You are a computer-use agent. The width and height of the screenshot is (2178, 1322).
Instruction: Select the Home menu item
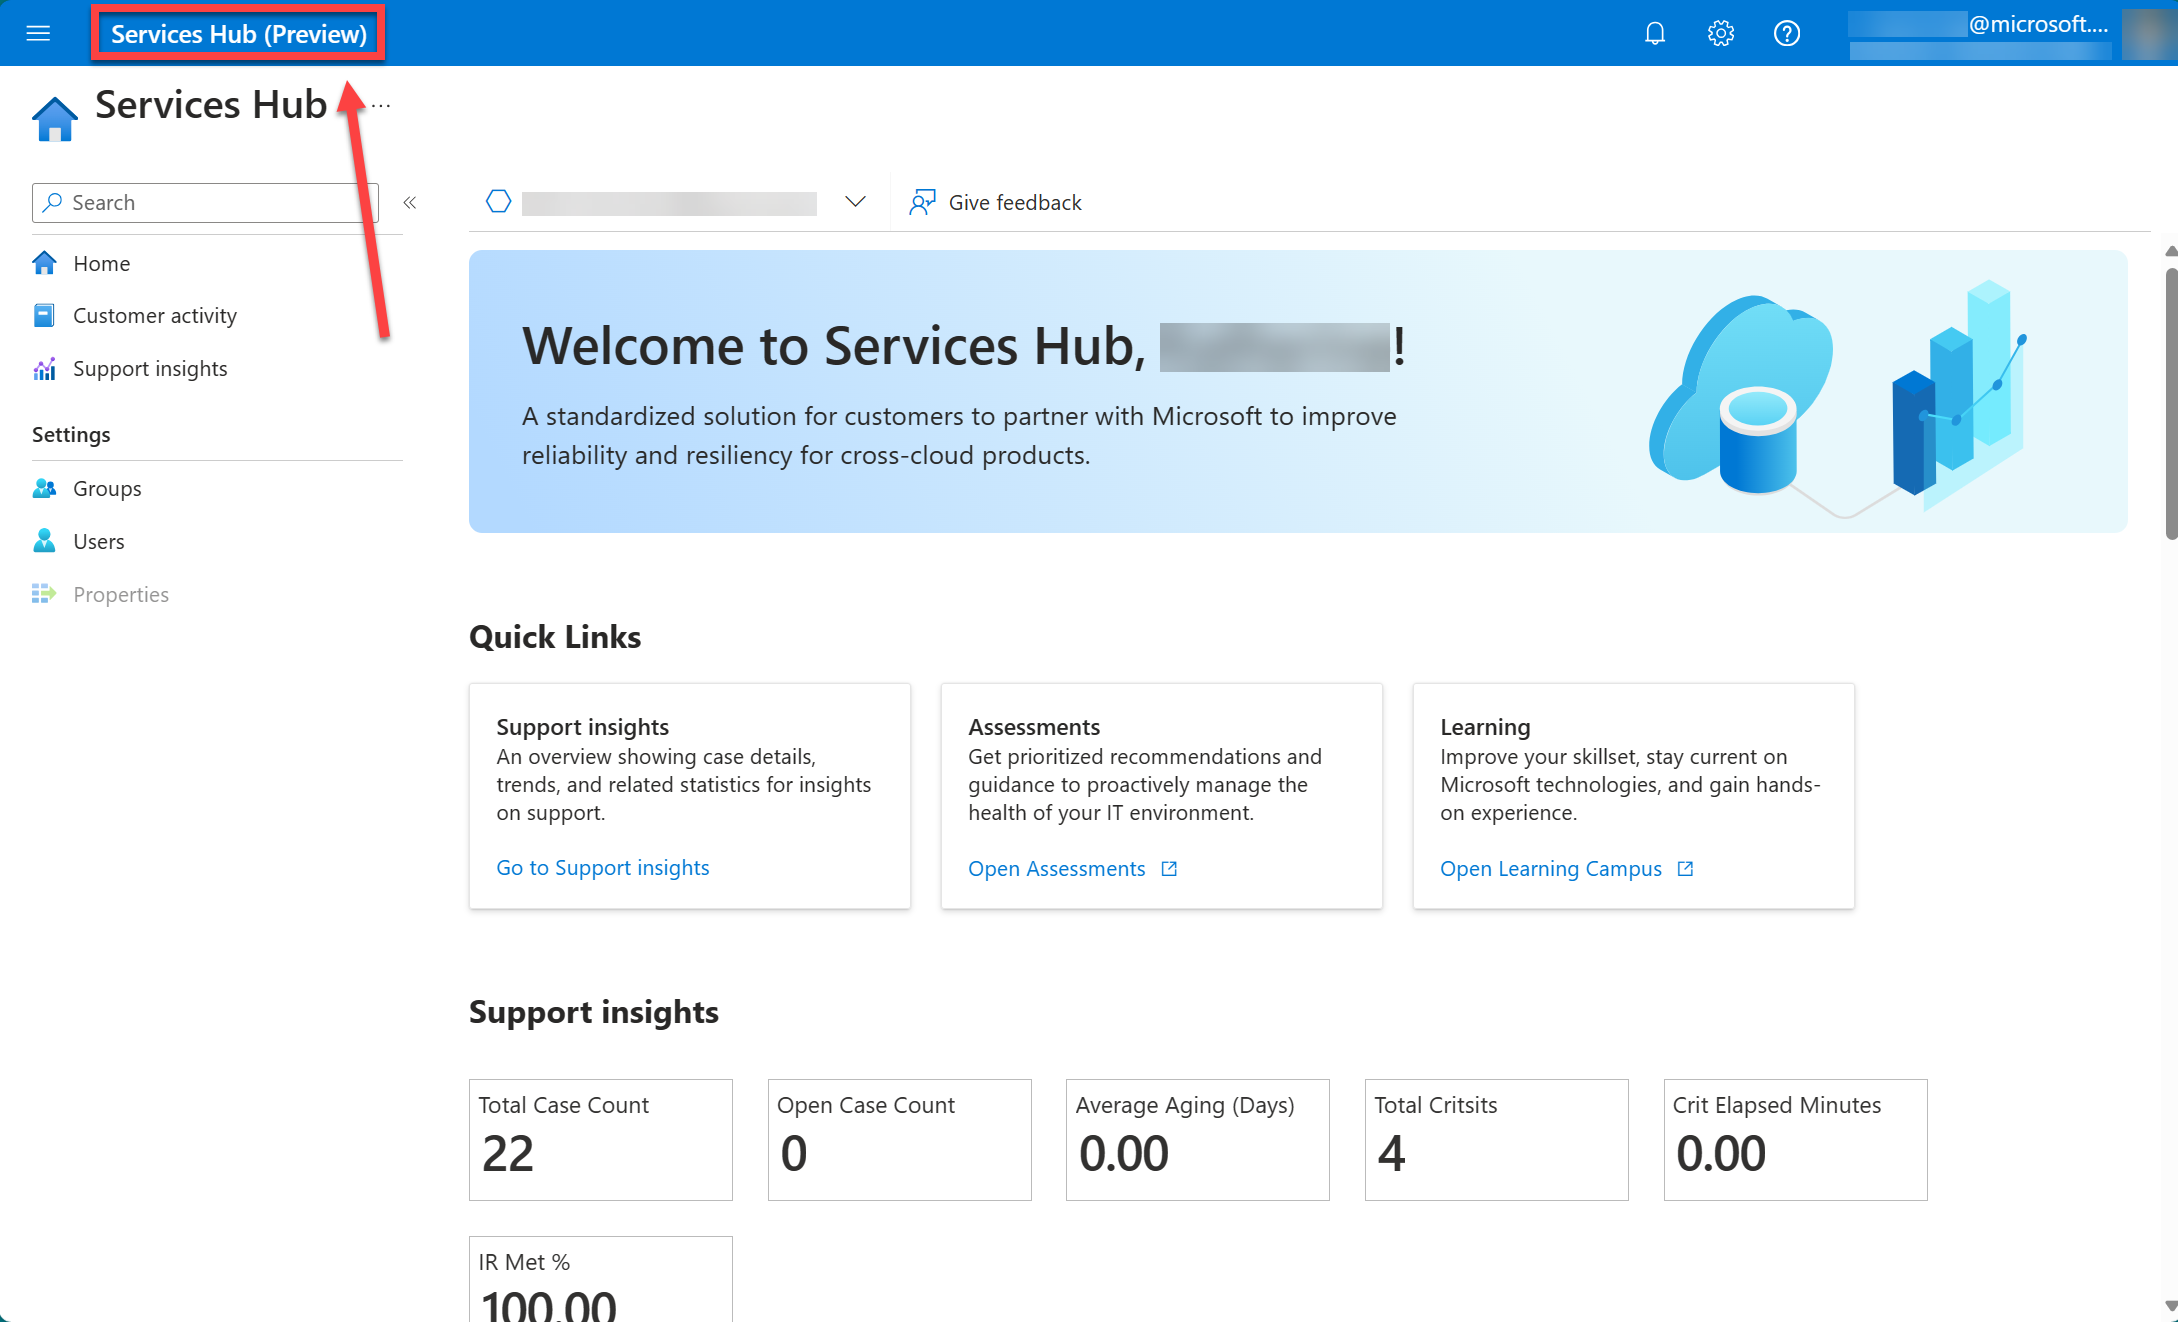pos(101,263)
